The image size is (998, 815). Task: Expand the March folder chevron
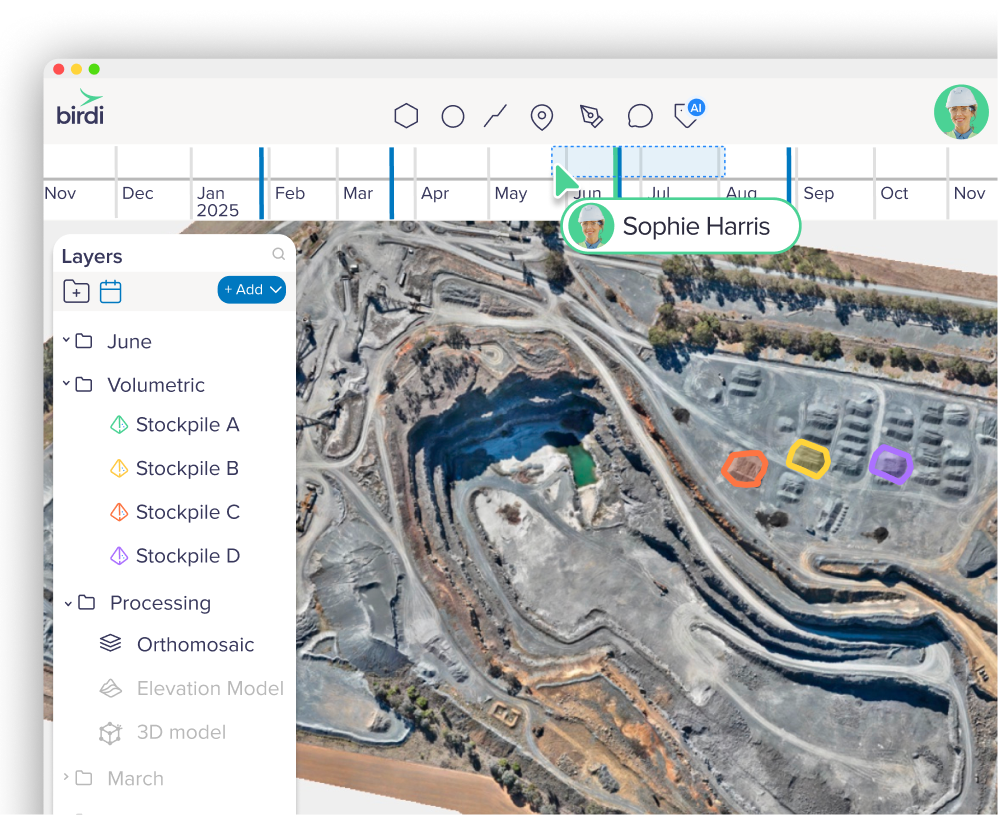point(66,777)
